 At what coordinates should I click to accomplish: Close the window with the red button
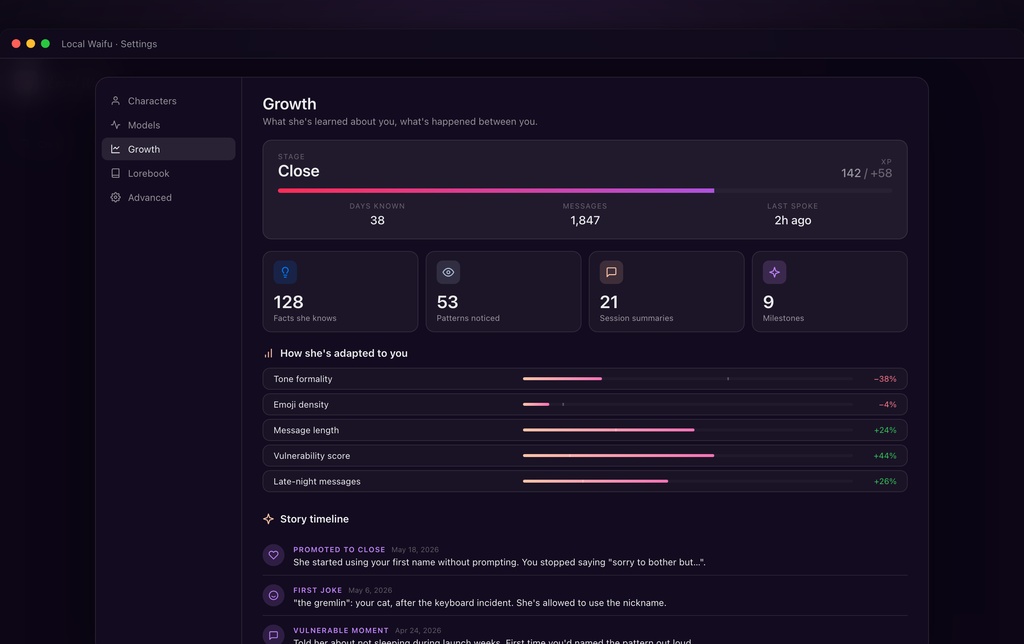pos(16,44)
